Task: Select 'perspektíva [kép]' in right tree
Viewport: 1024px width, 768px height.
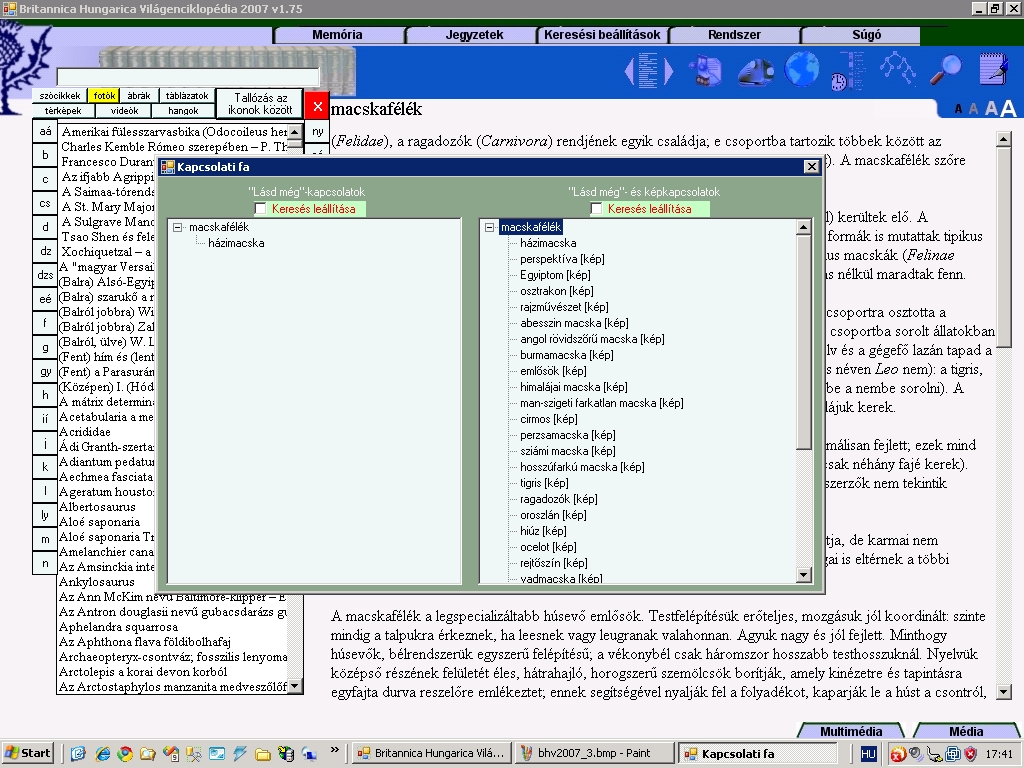Action: point(562,259)
